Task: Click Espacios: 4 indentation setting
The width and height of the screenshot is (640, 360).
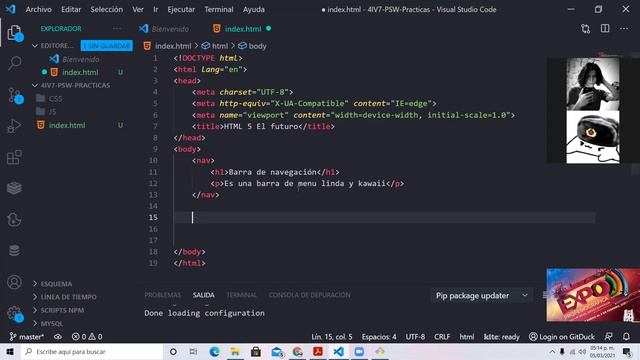Action: point(379,337)
